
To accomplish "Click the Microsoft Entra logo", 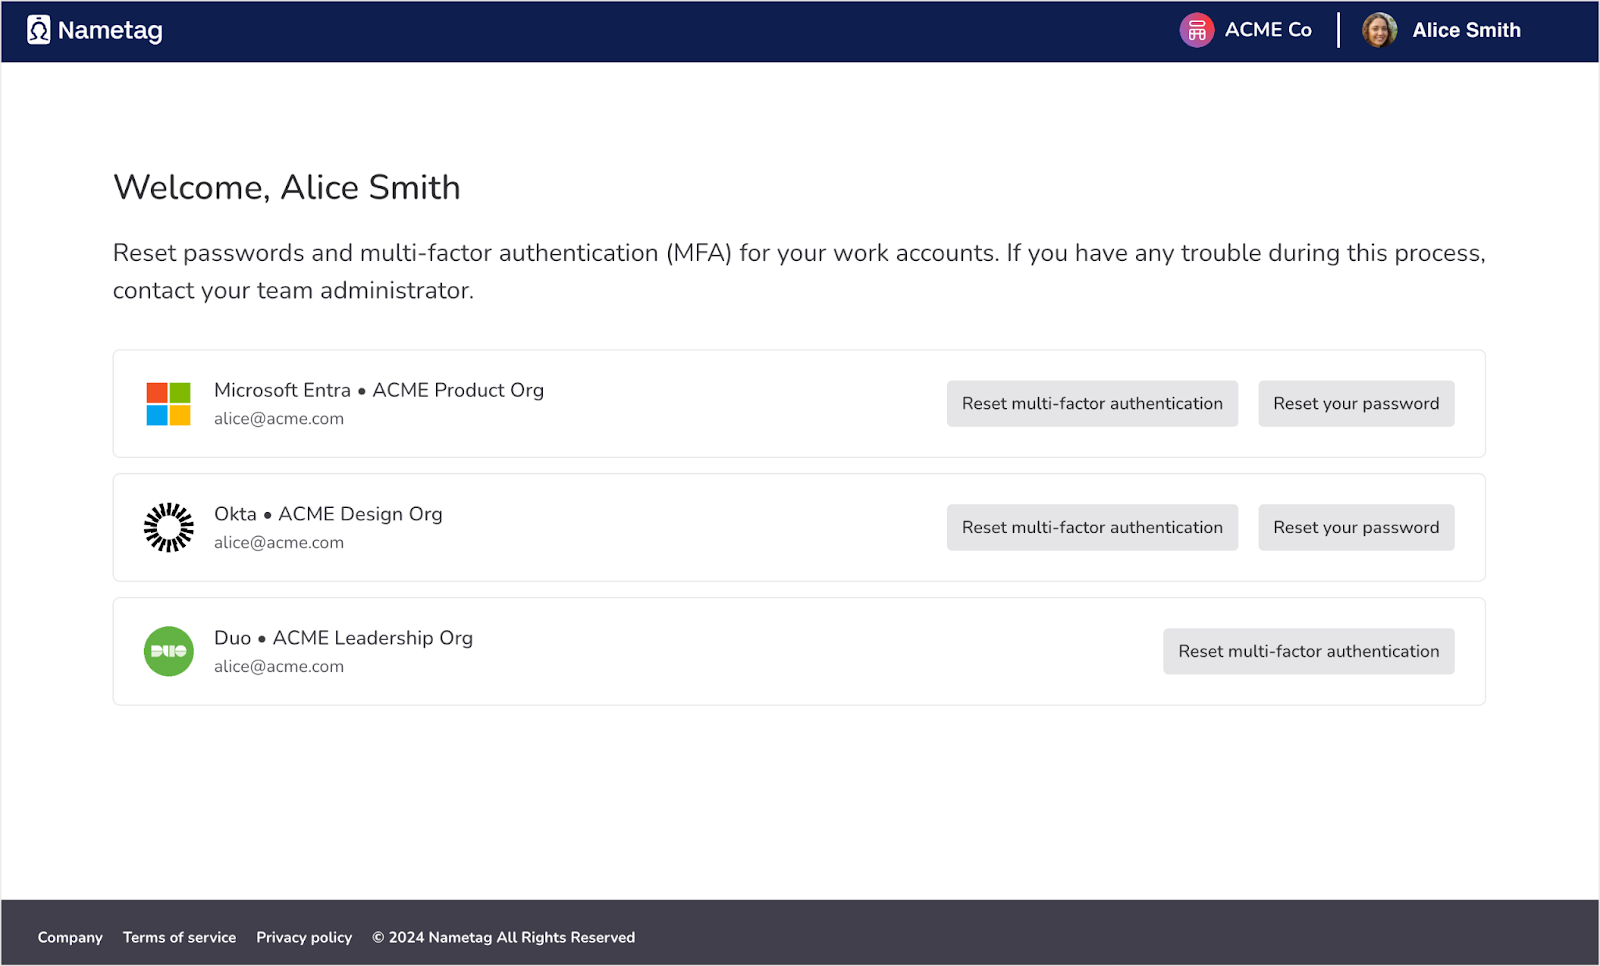I will pos(168,404).
